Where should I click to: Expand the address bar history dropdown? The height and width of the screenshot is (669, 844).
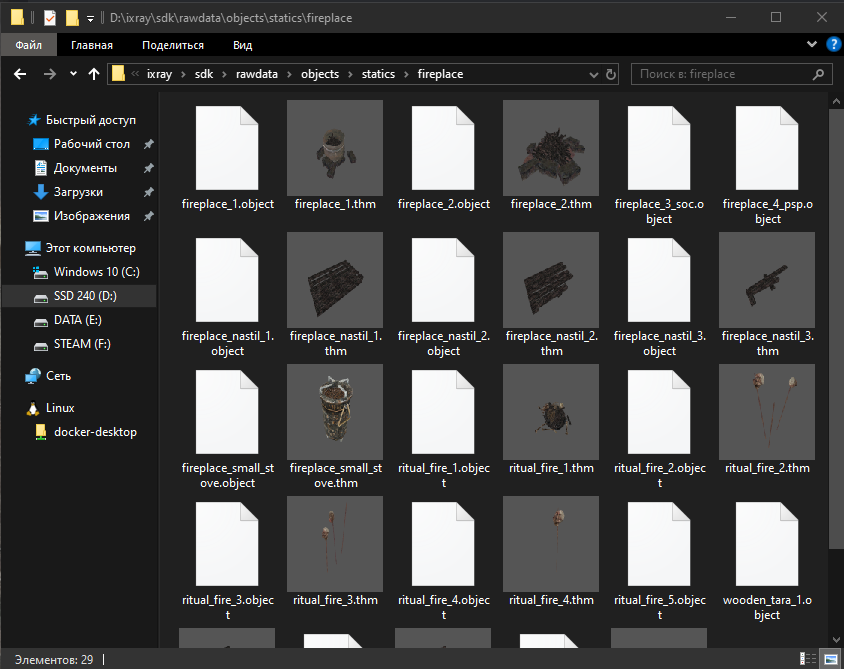tap(593, 74)
